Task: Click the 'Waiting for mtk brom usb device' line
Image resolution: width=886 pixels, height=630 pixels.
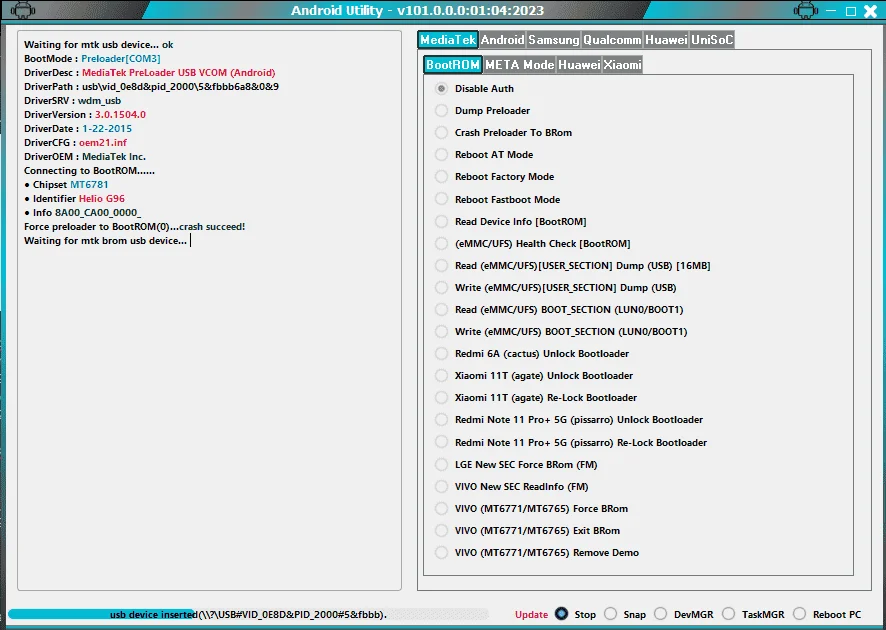Action: coord(106,241)
